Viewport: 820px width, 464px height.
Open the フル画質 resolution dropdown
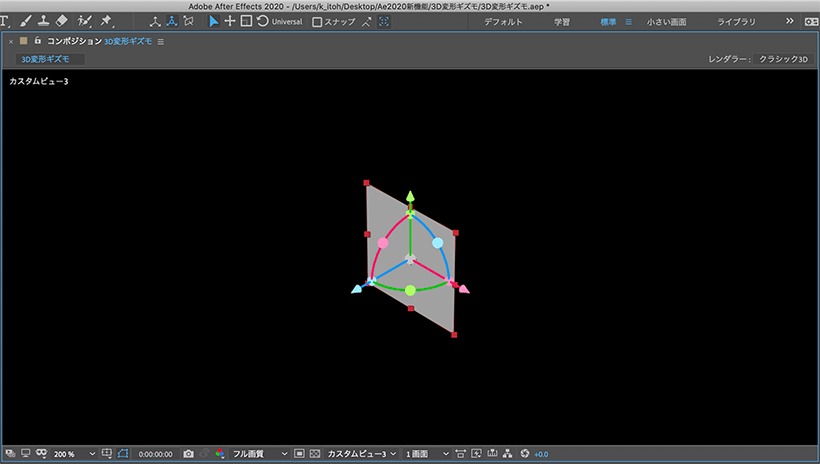click(260, 454)
